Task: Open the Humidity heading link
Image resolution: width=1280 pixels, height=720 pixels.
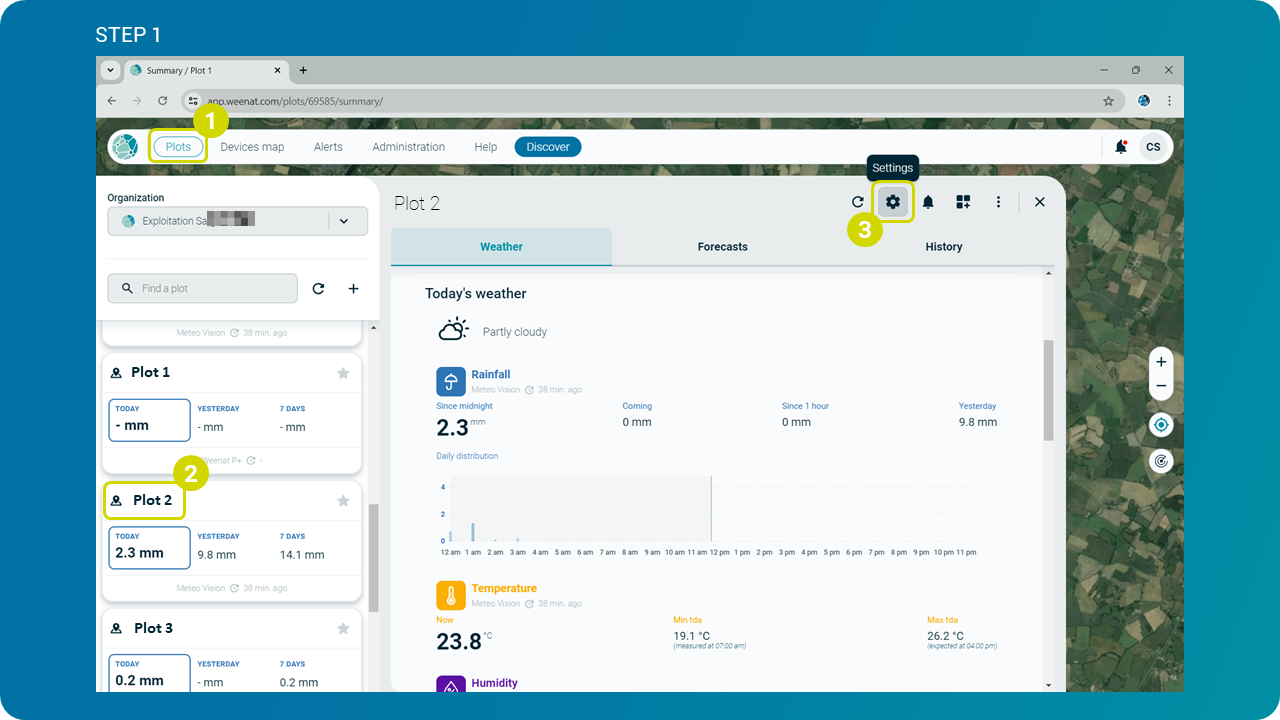Action: (x=495, y=683)
